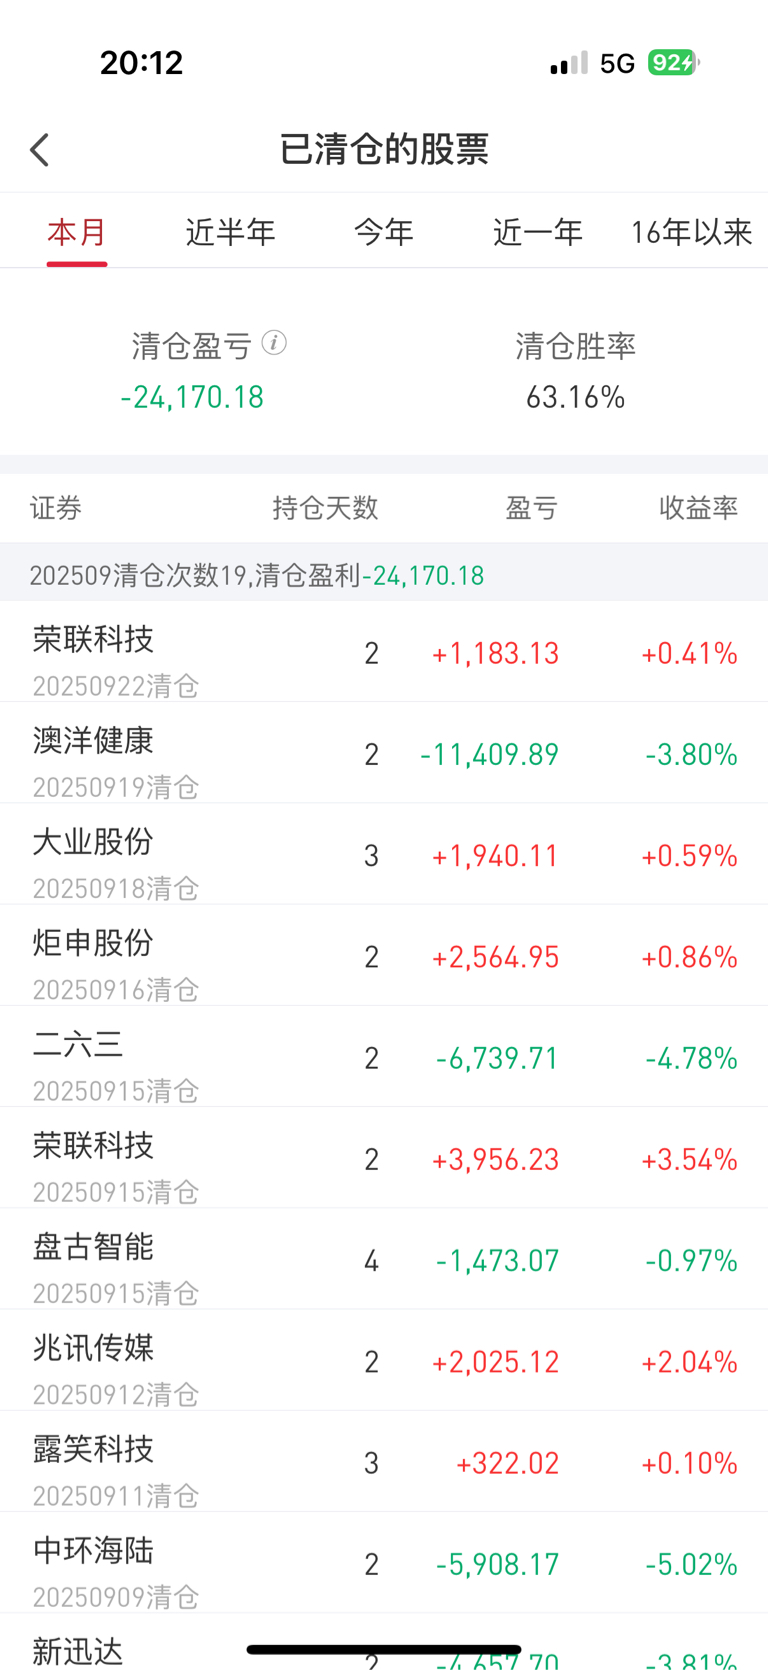The image size is (768, 1670).
Task: Tap the cellular signal bars icon
Action: (x=569, y=64)
